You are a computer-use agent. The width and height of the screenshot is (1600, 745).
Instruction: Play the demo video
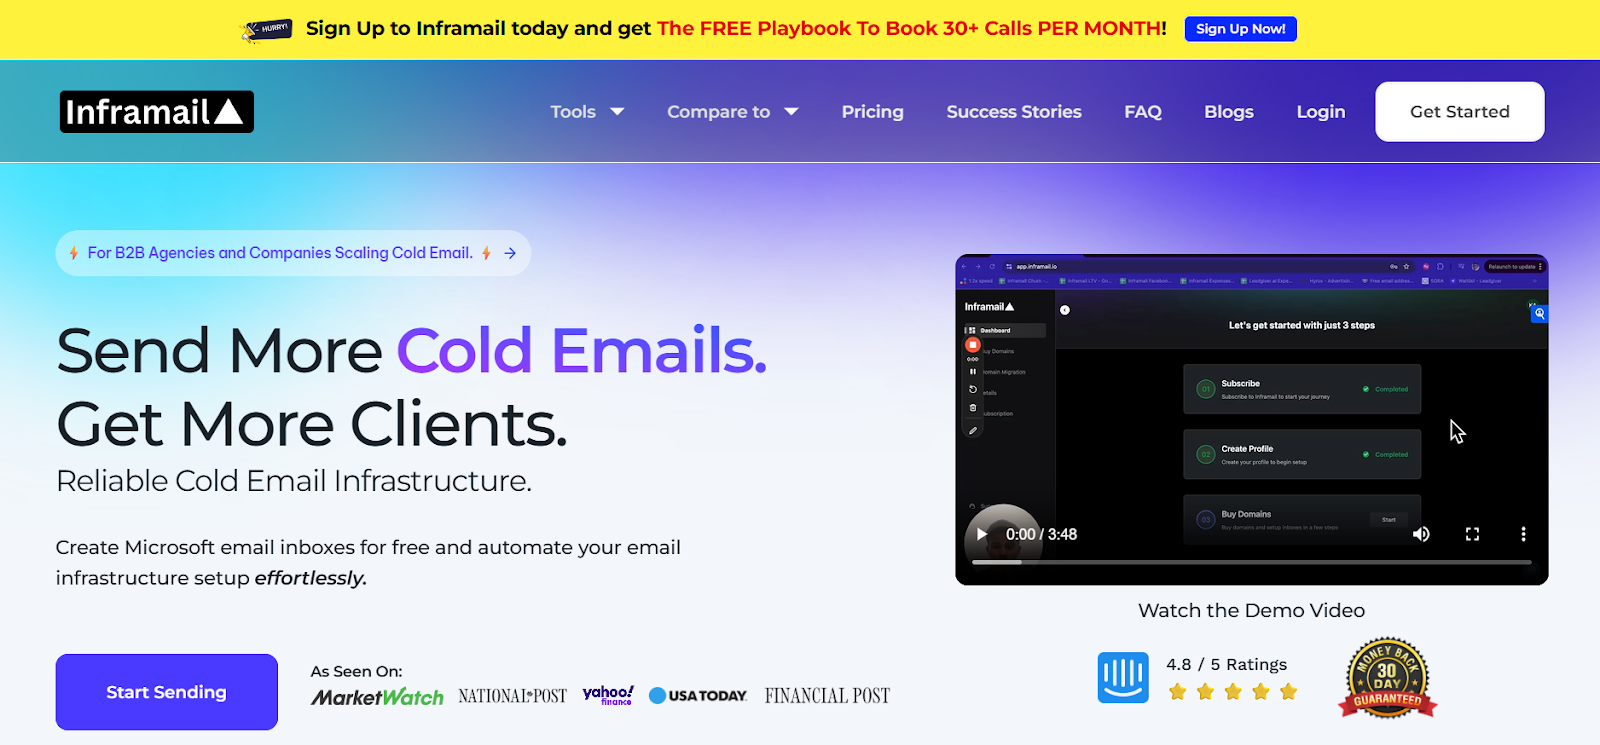tap(982, 534)
